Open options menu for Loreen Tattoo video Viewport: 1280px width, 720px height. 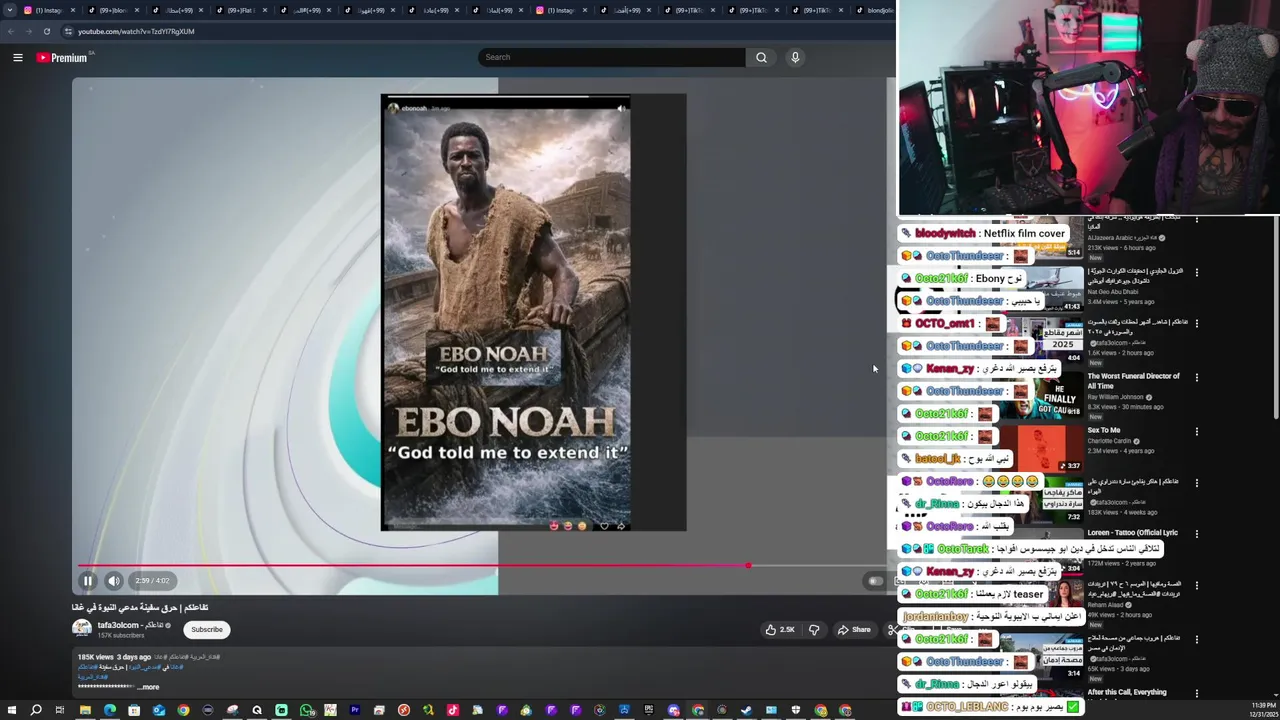(x=1196, y=534)
